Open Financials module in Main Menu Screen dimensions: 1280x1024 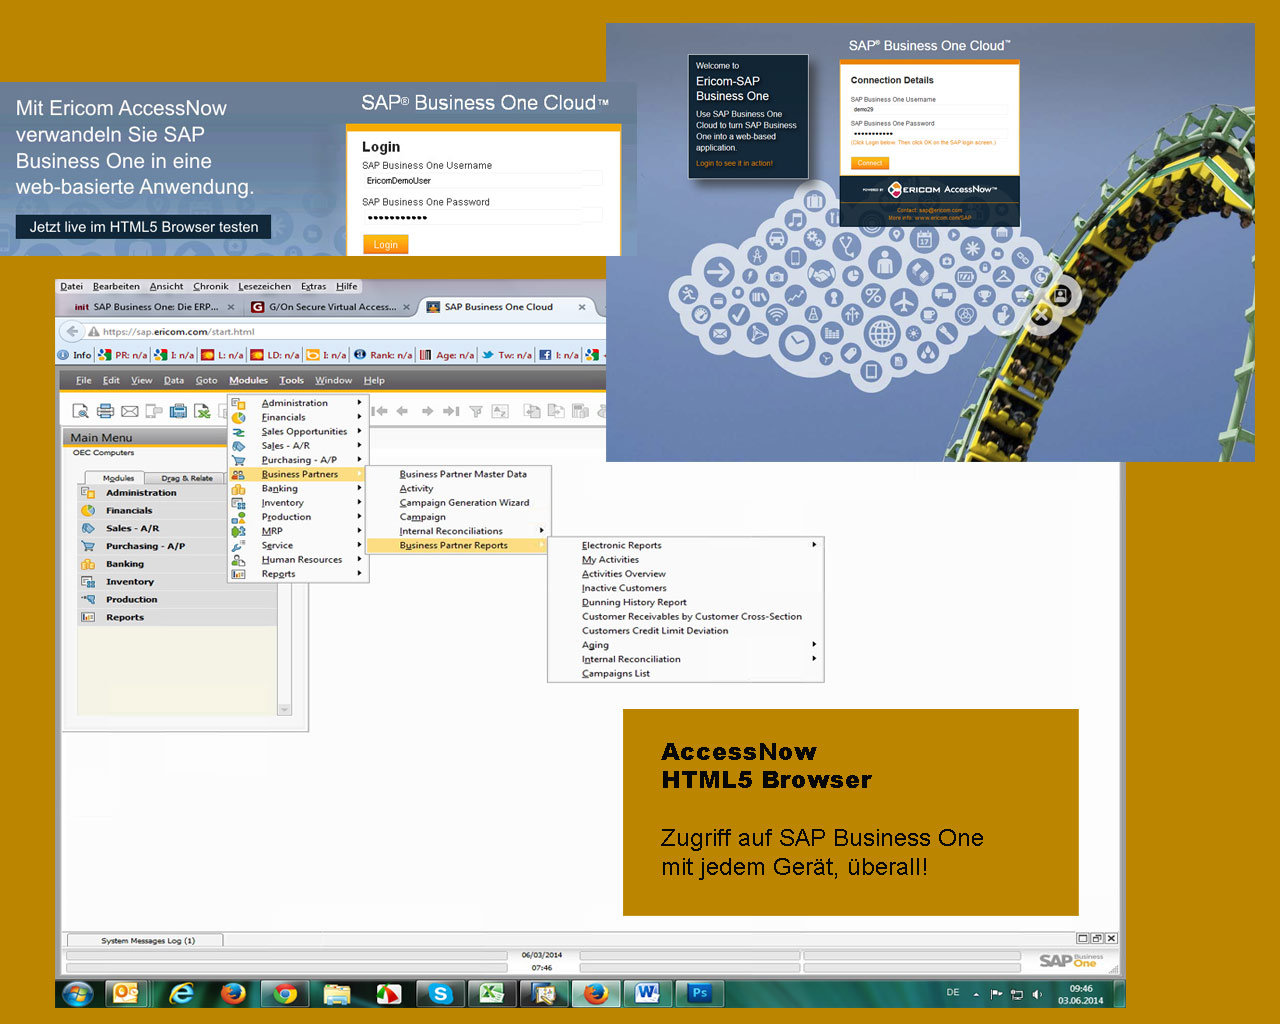coord(129,510)
